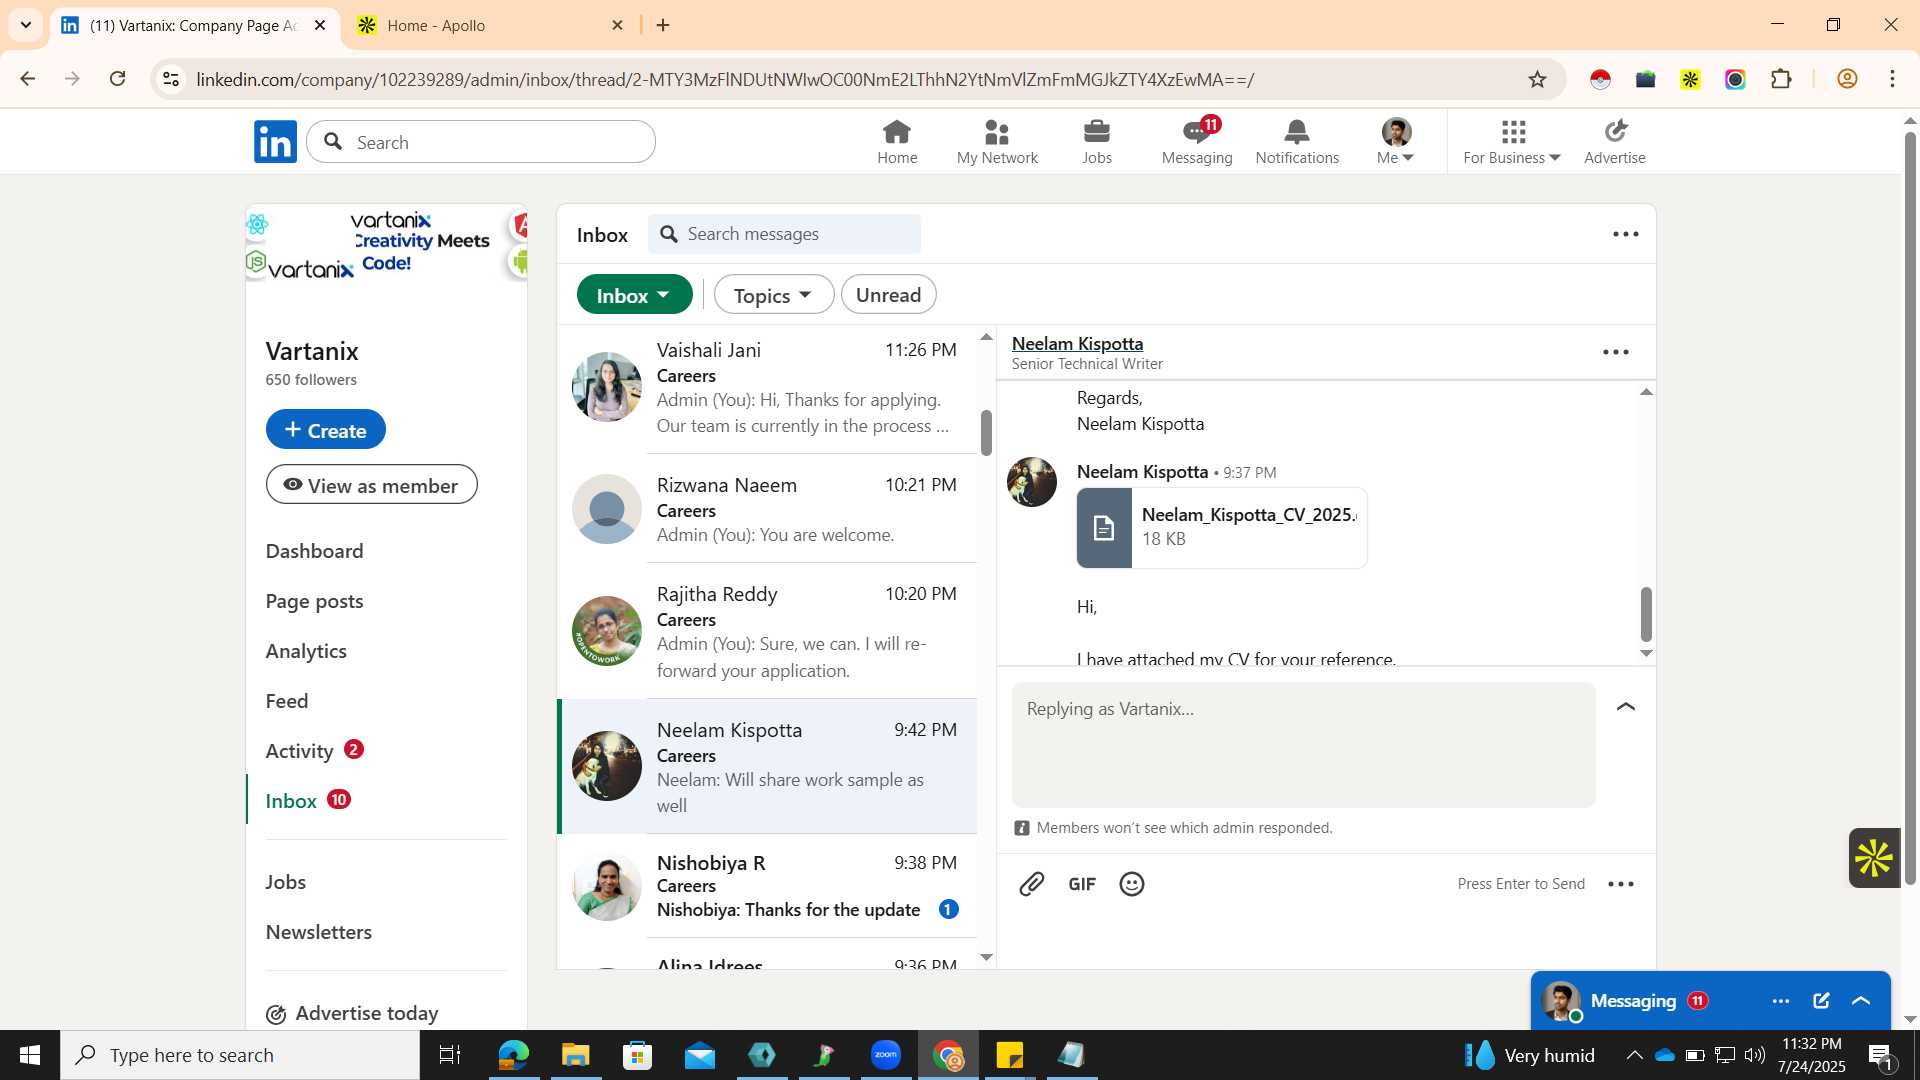This screenshot has height=1080, width=1920.
Task: Show hidden system tray icons
Action: [1634, 1055]
